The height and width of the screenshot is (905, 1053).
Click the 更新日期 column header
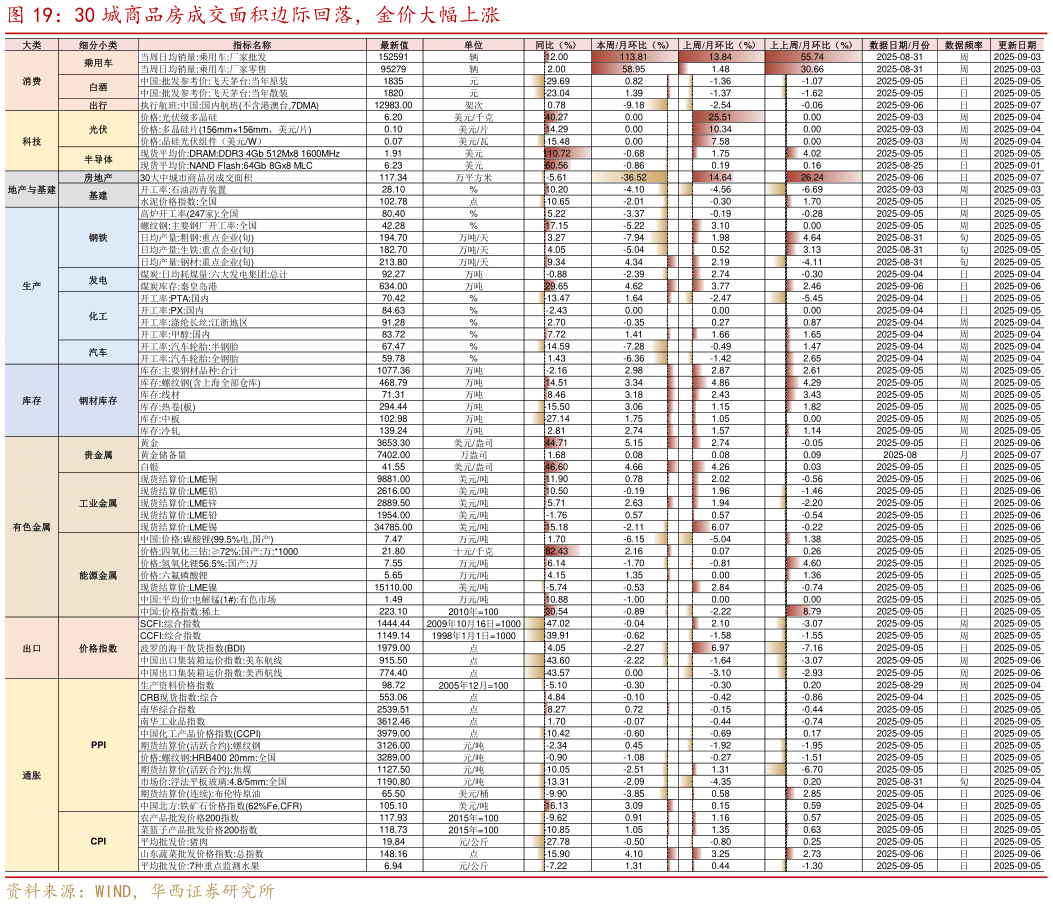pyautogui.click(x=1017, y=45)
